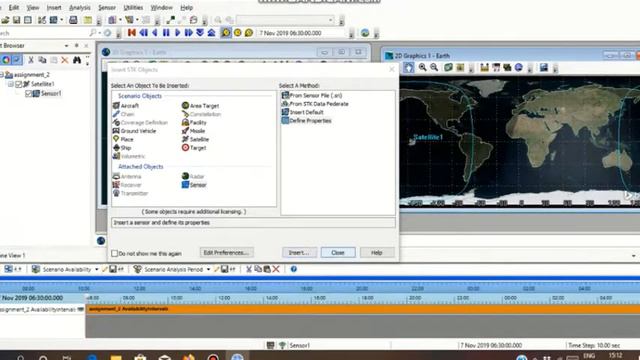The image size is (640, 360).
Task: Open the Object Browser panel options dropdown arrow
Action: [66, 46]
